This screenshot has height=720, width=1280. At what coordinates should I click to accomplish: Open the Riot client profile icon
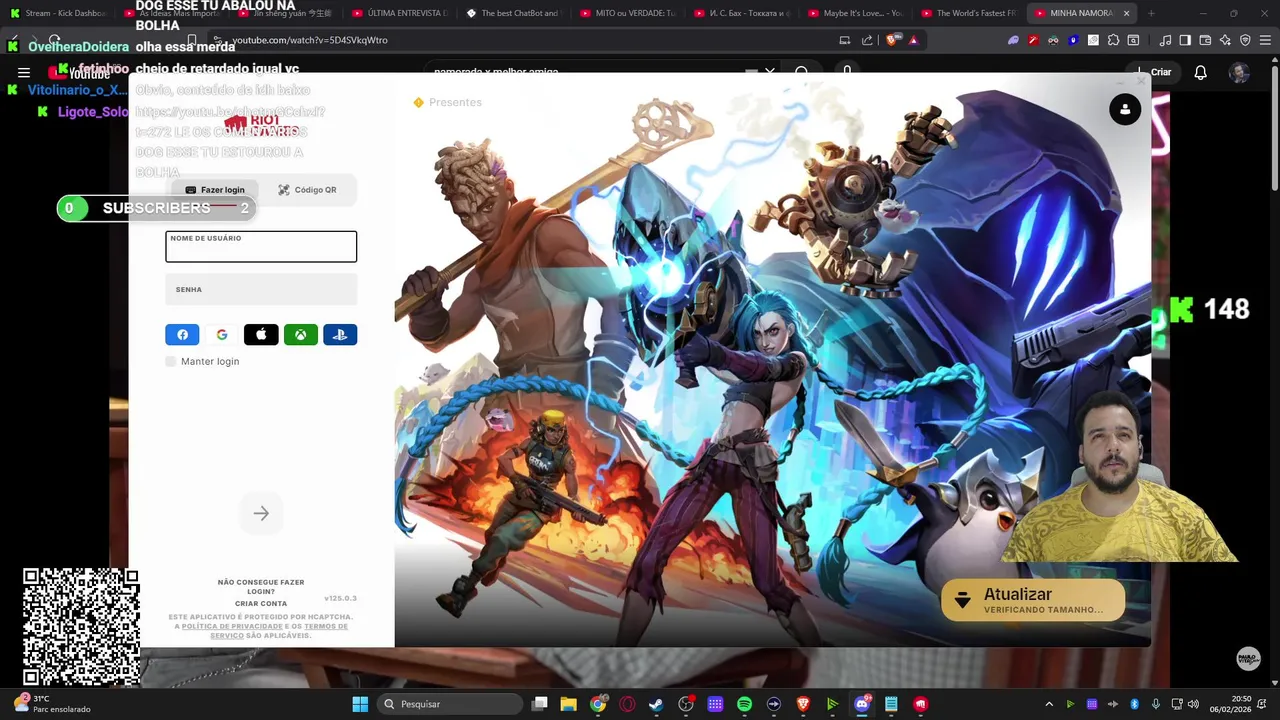point(1125,110)
